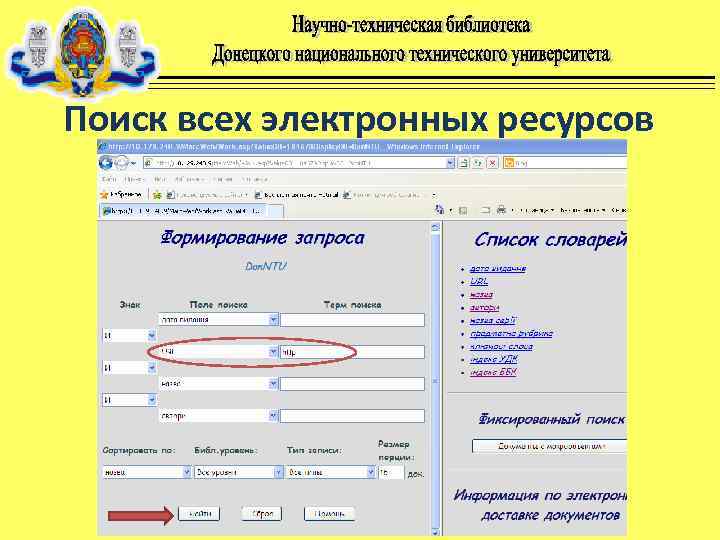Viewport: 720px width, 540px height.
Task: Open the Favorites star button
Action: coord(121,195)
